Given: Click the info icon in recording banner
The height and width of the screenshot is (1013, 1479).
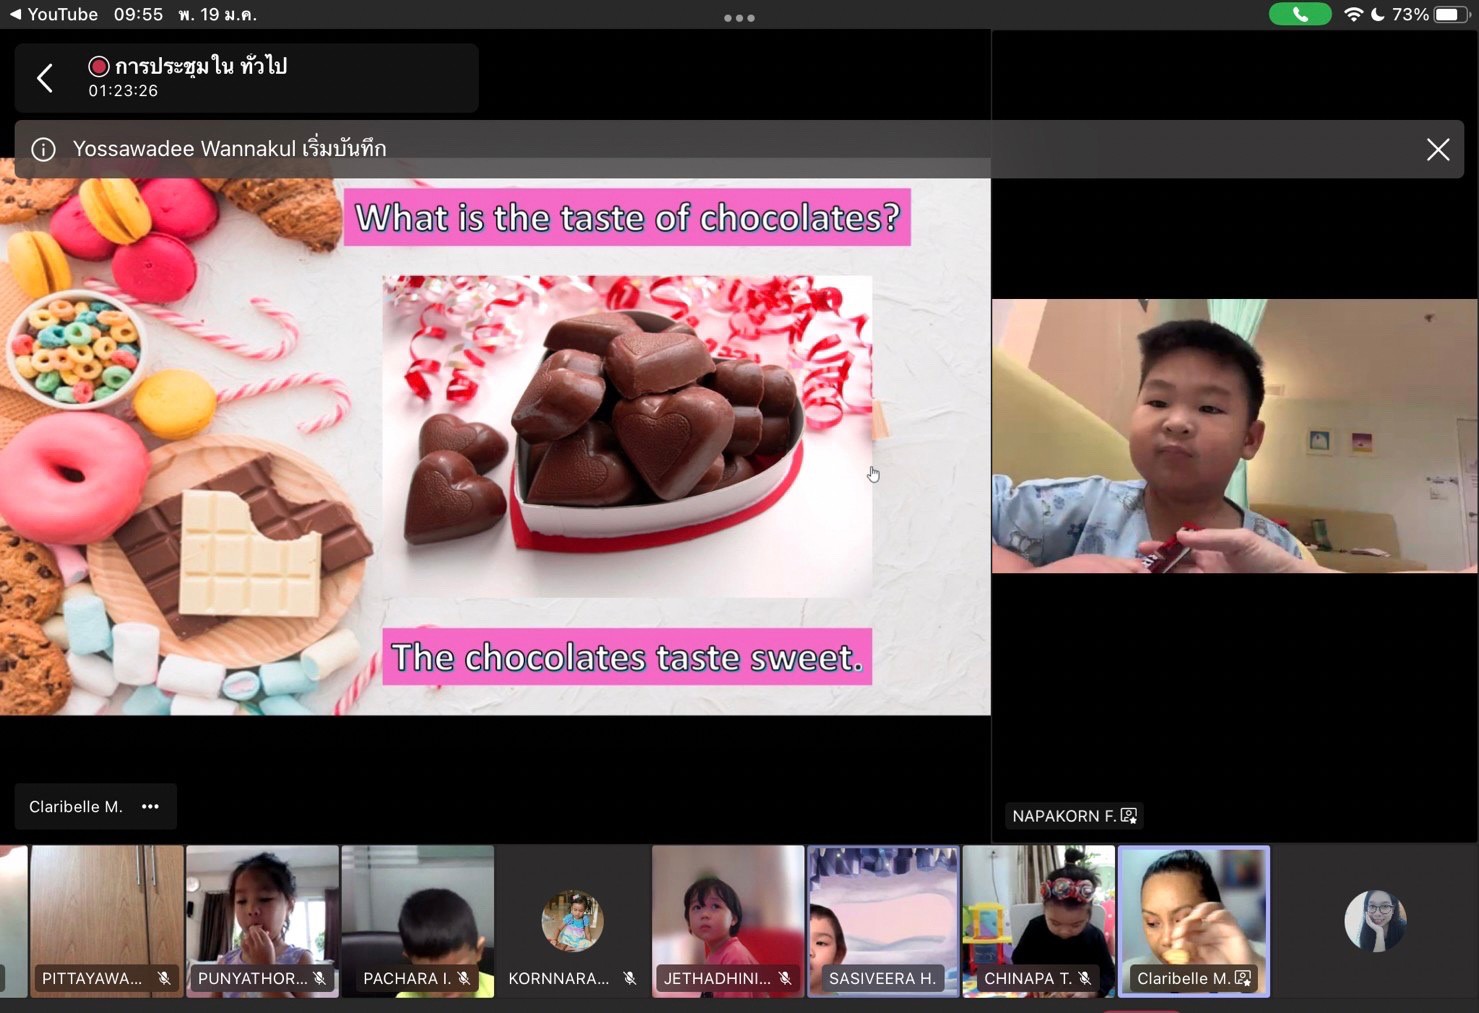Looking at the screenshot, I should pyautogui.click(x=43, y=149).
